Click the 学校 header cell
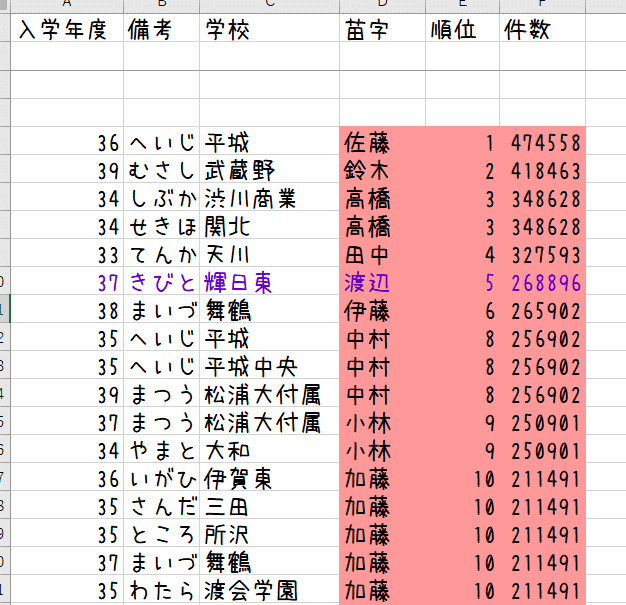This screenshot has width=626, height=605. (x=269, y=28)
